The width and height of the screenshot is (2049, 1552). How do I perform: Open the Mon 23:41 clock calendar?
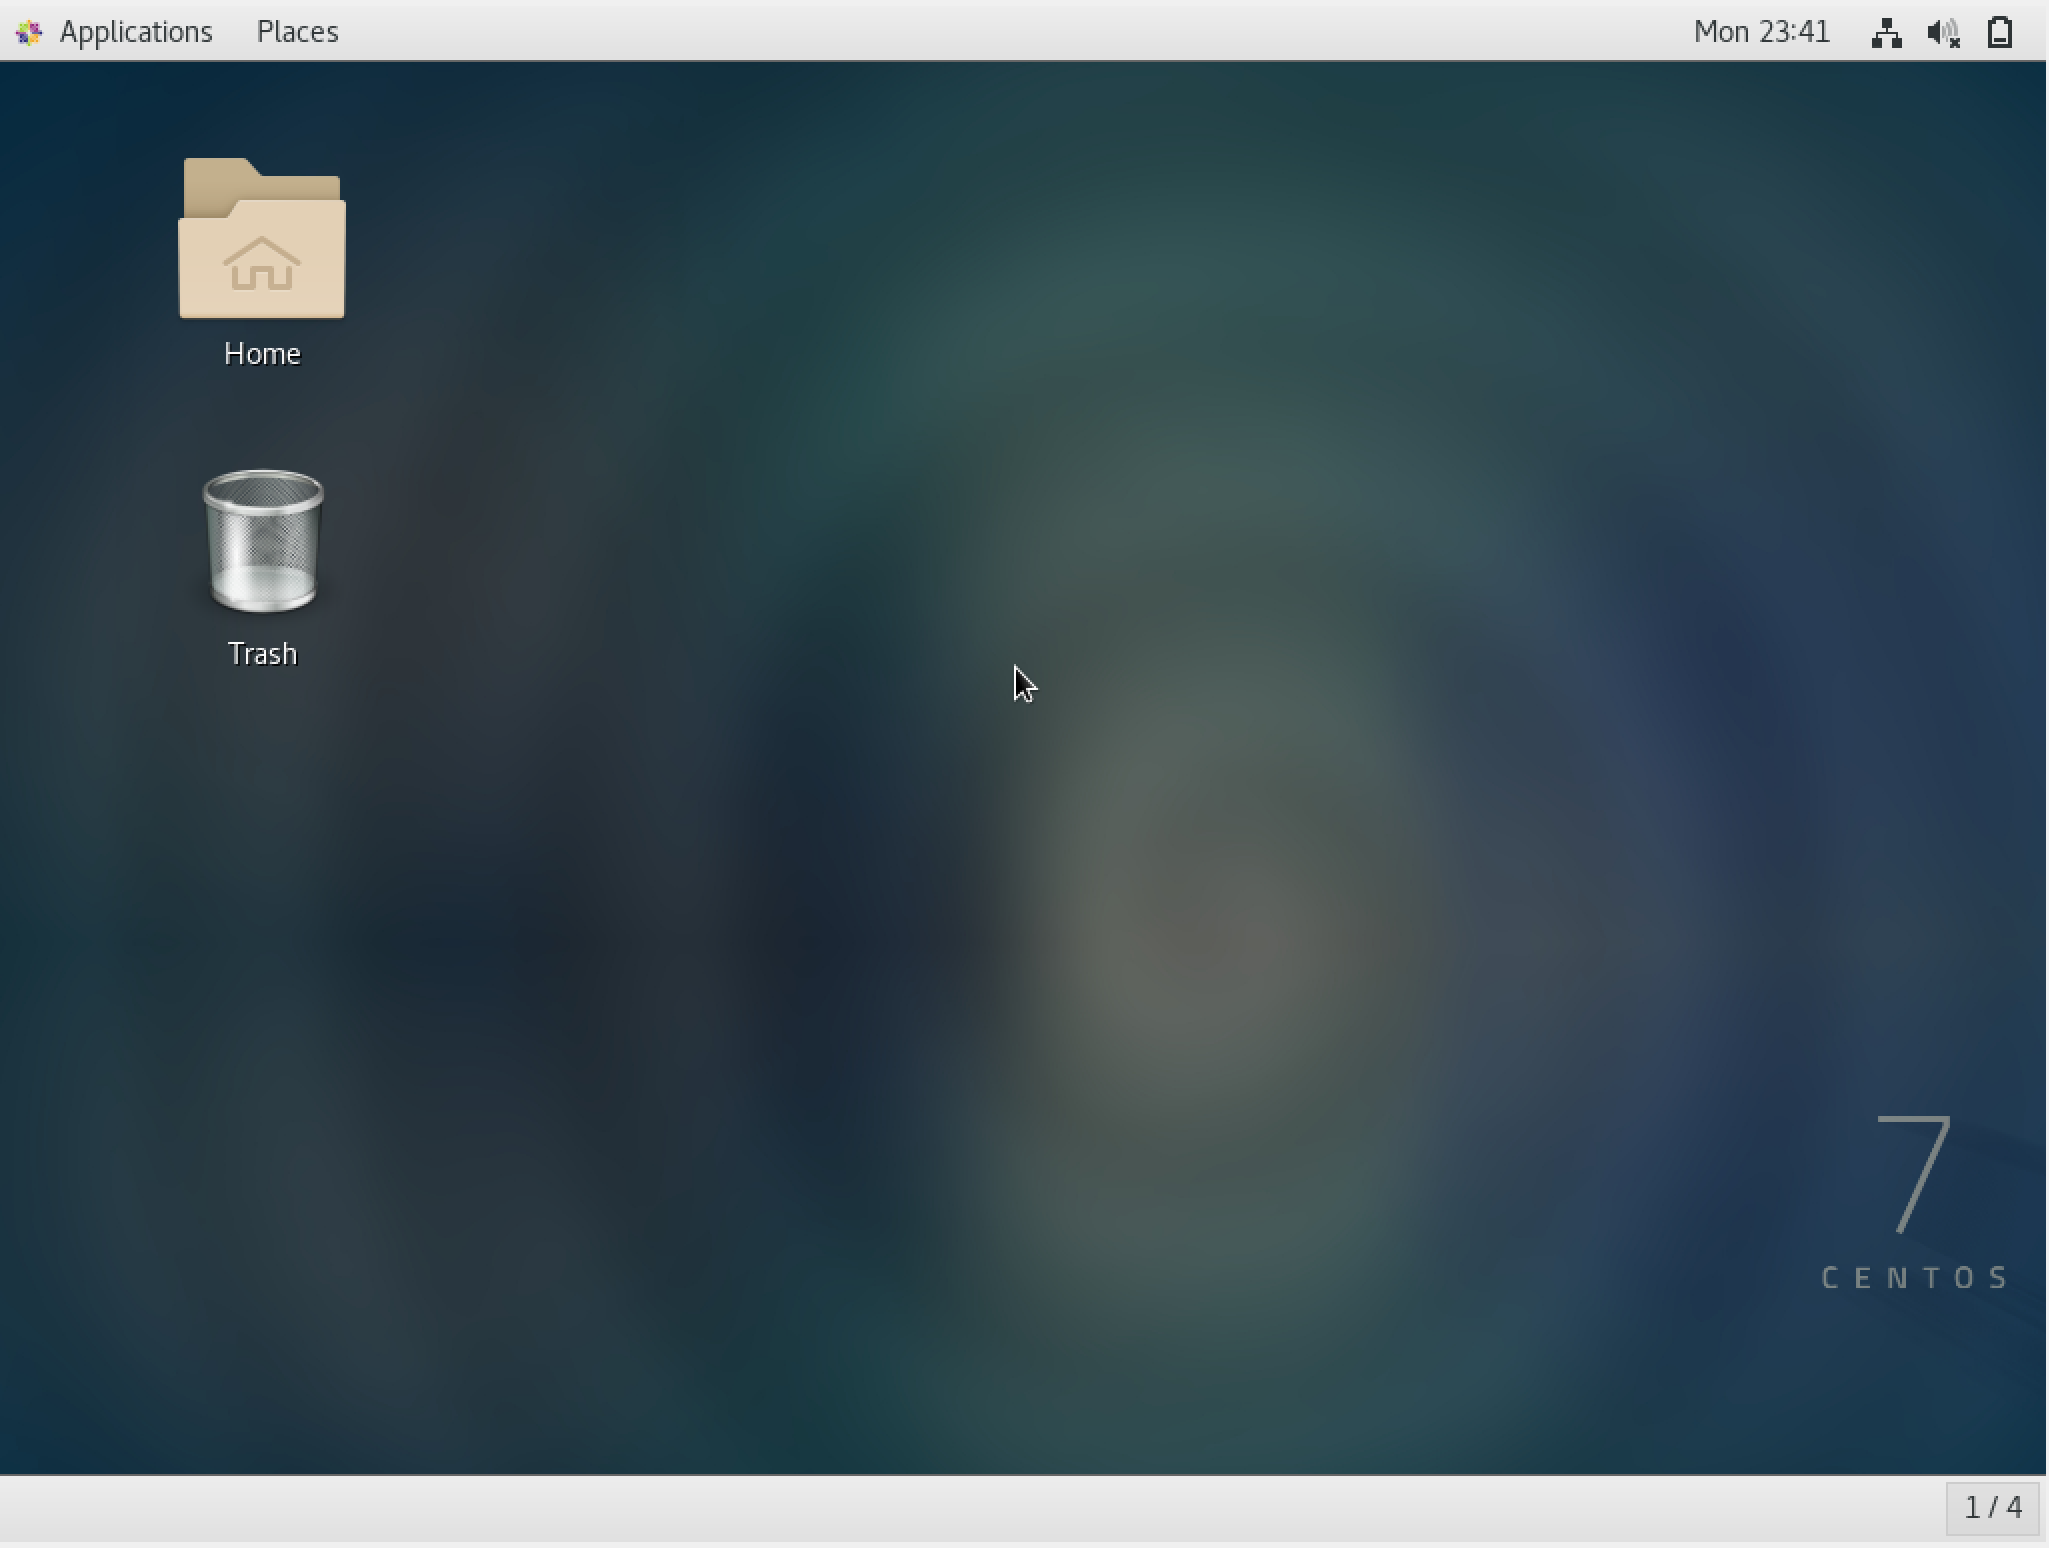point(1761,32)
